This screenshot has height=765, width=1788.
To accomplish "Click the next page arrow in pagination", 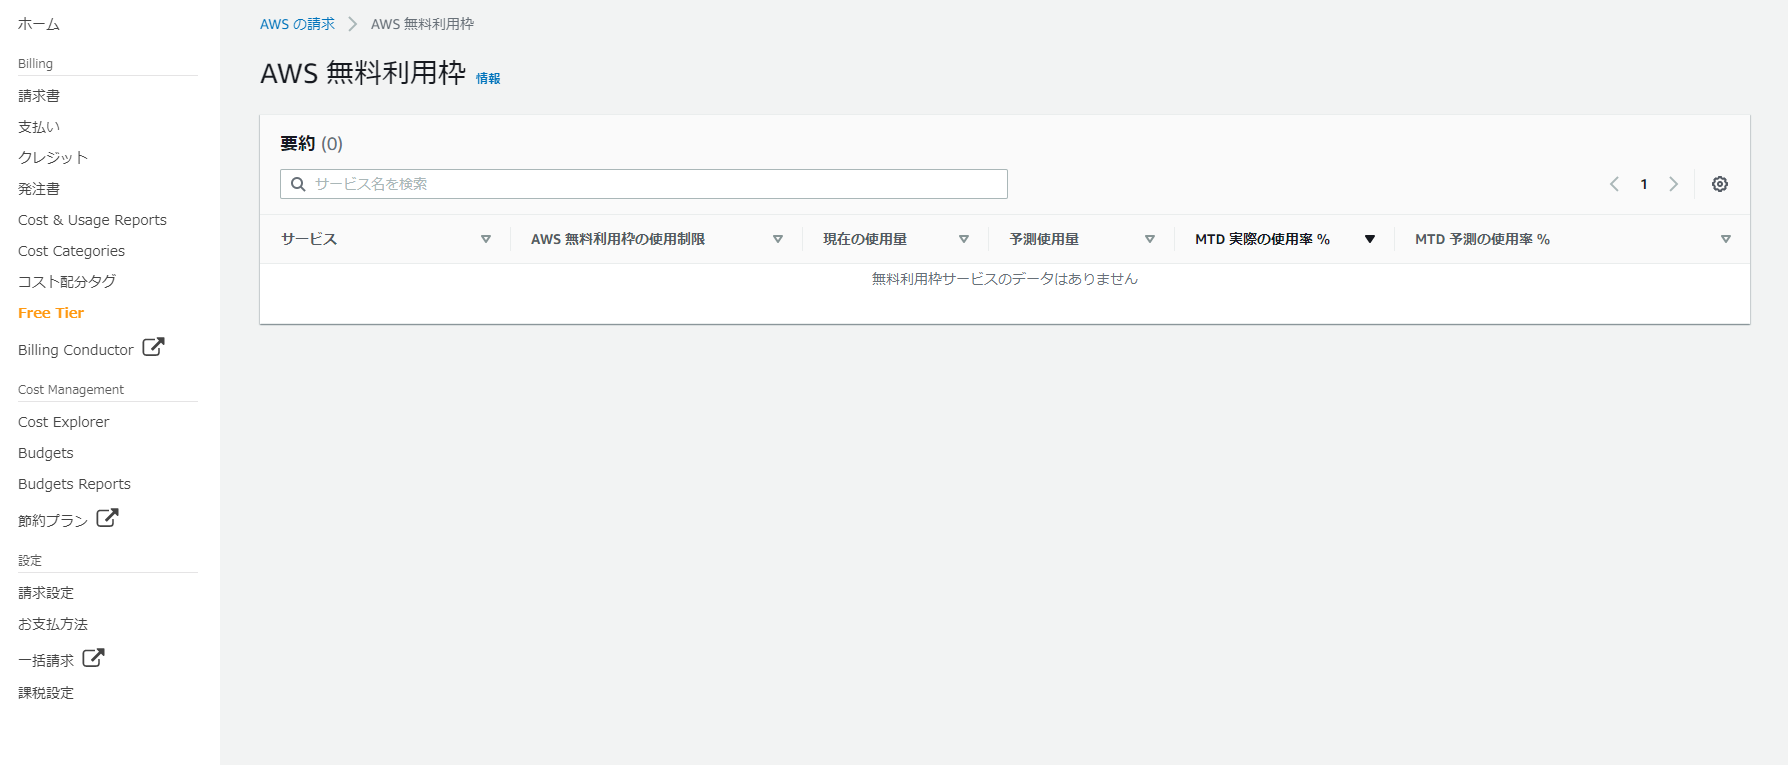I will [1673, 184].
